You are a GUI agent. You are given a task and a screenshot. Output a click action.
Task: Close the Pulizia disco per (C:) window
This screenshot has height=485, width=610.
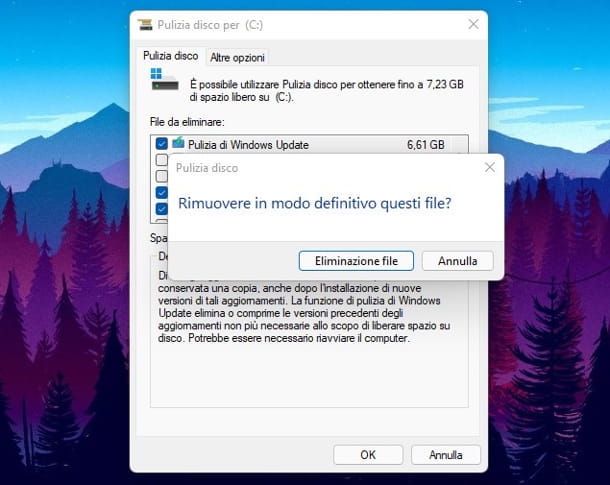coord(473,24)
